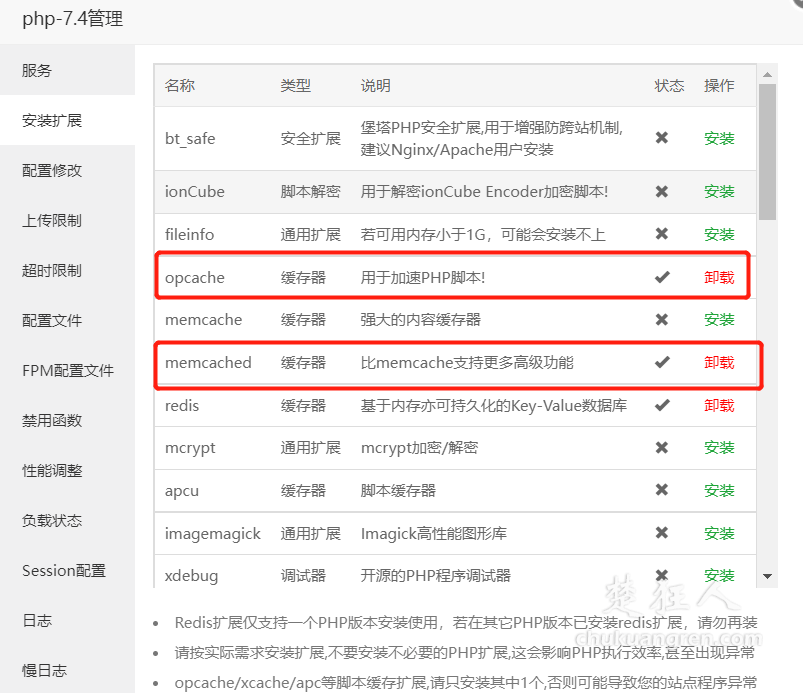
Task: Click the X status icon for imagemagick
Action: [x=661, y=533]
